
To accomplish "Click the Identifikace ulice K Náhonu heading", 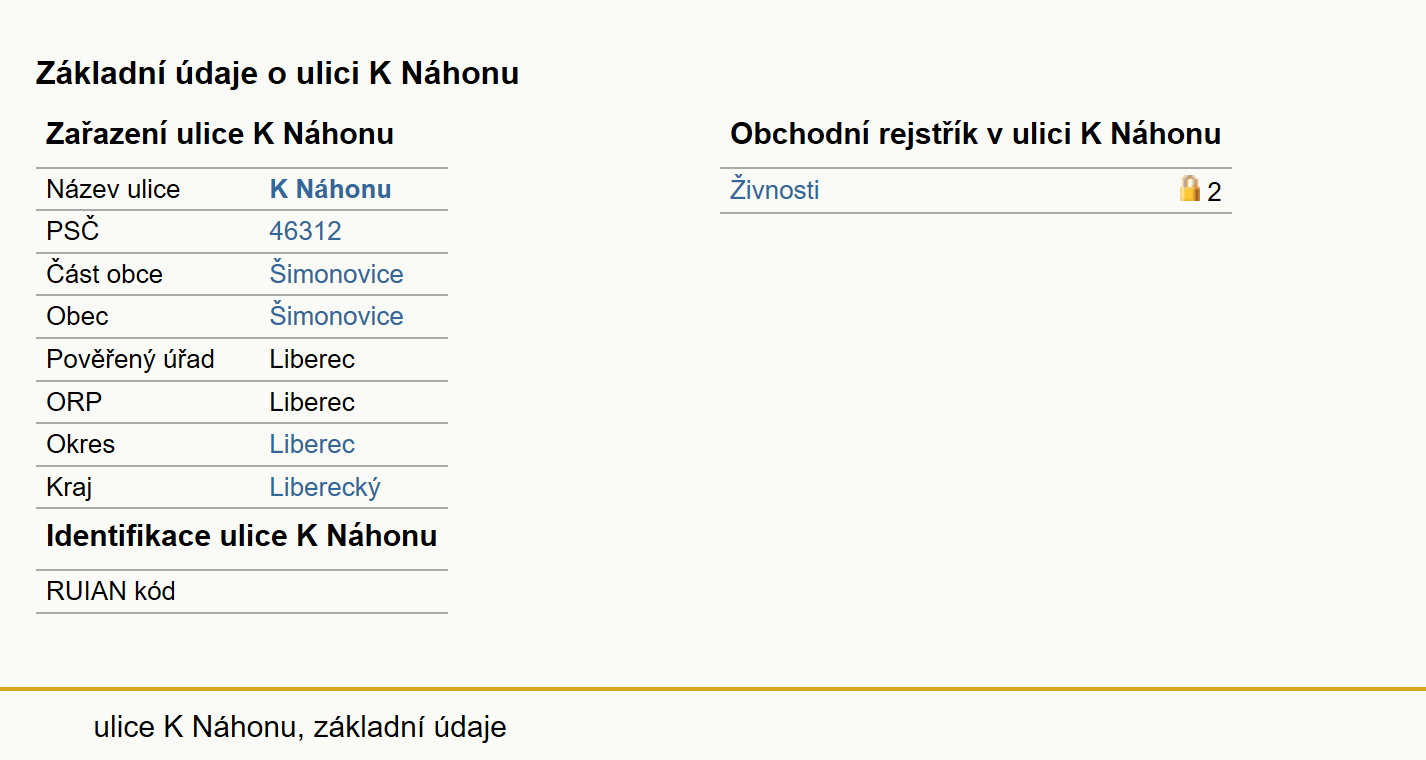I will coord(241,536).
